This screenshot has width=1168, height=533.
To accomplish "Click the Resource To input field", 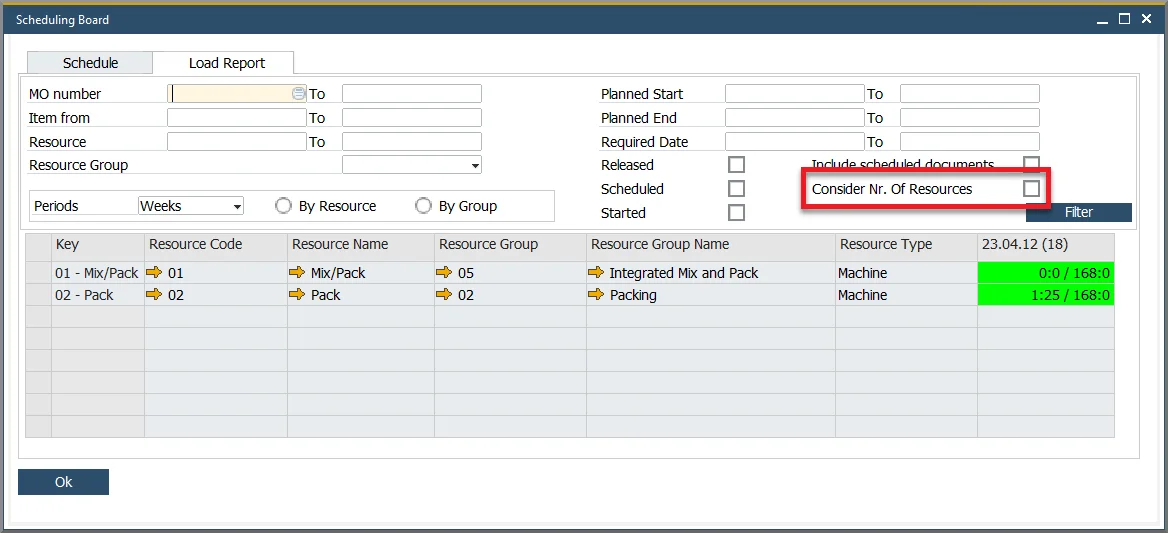I will click(x=412, y=141).
